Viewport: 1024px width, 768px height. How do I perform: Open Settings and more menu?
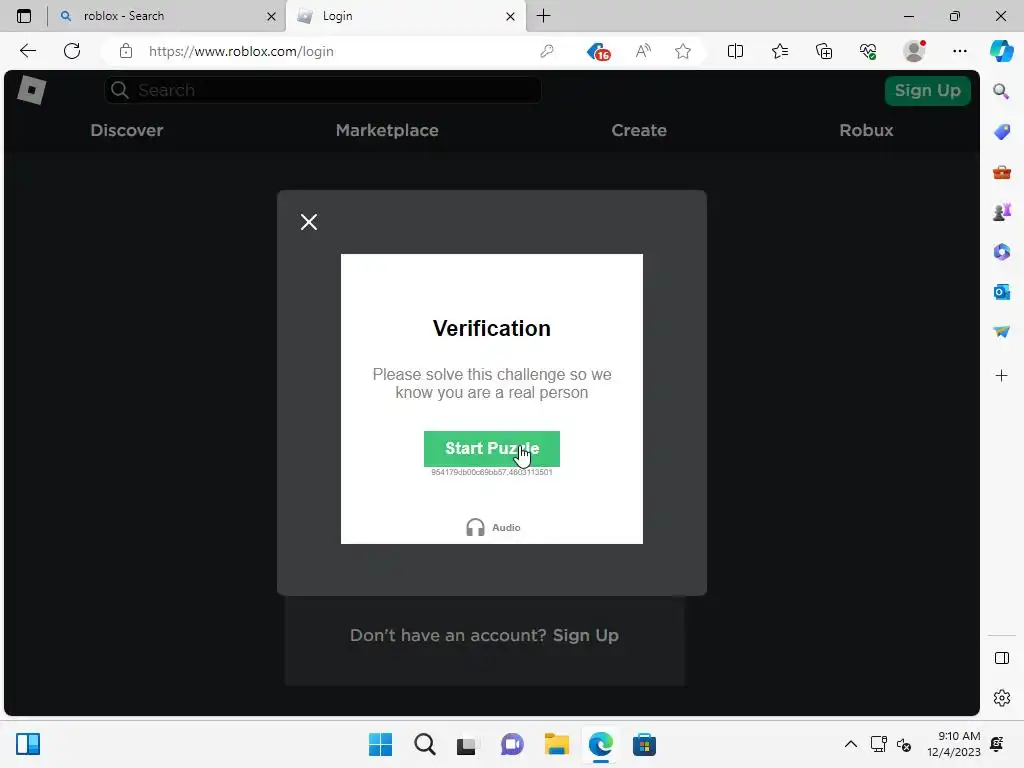click(x=959, y=51)
